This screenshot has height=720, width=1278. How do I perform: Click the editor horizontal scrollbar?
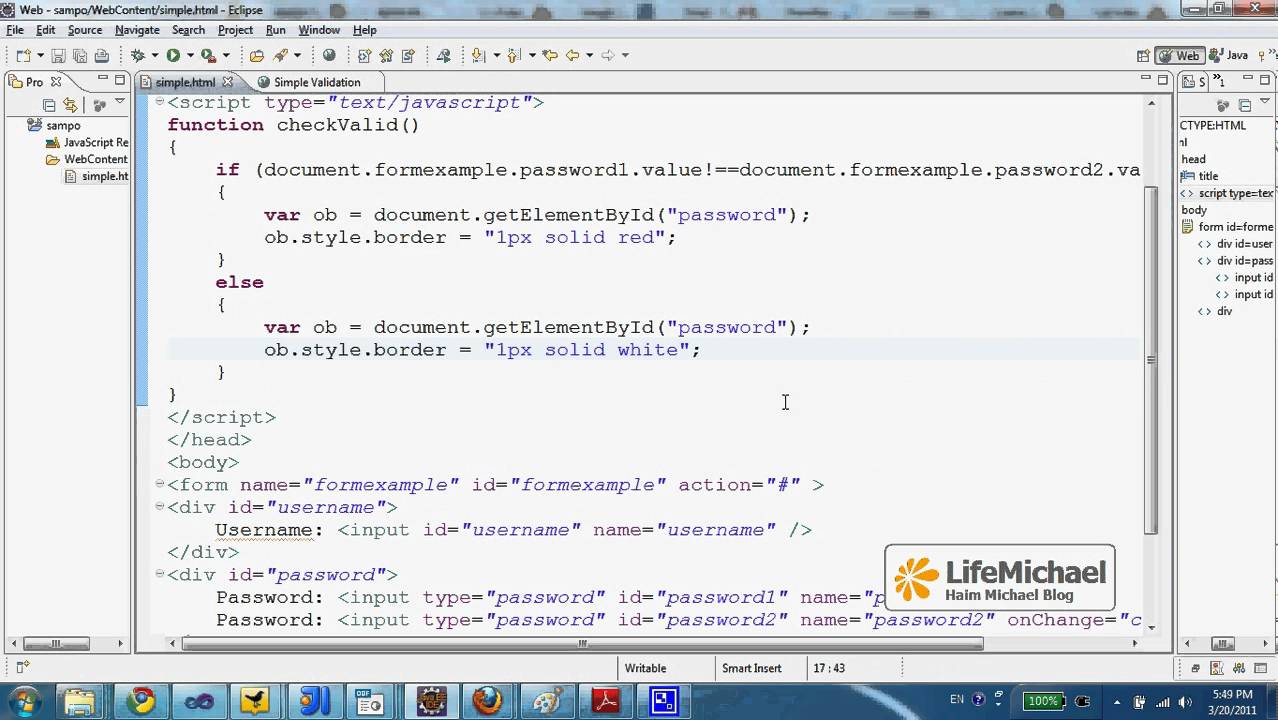583,644
